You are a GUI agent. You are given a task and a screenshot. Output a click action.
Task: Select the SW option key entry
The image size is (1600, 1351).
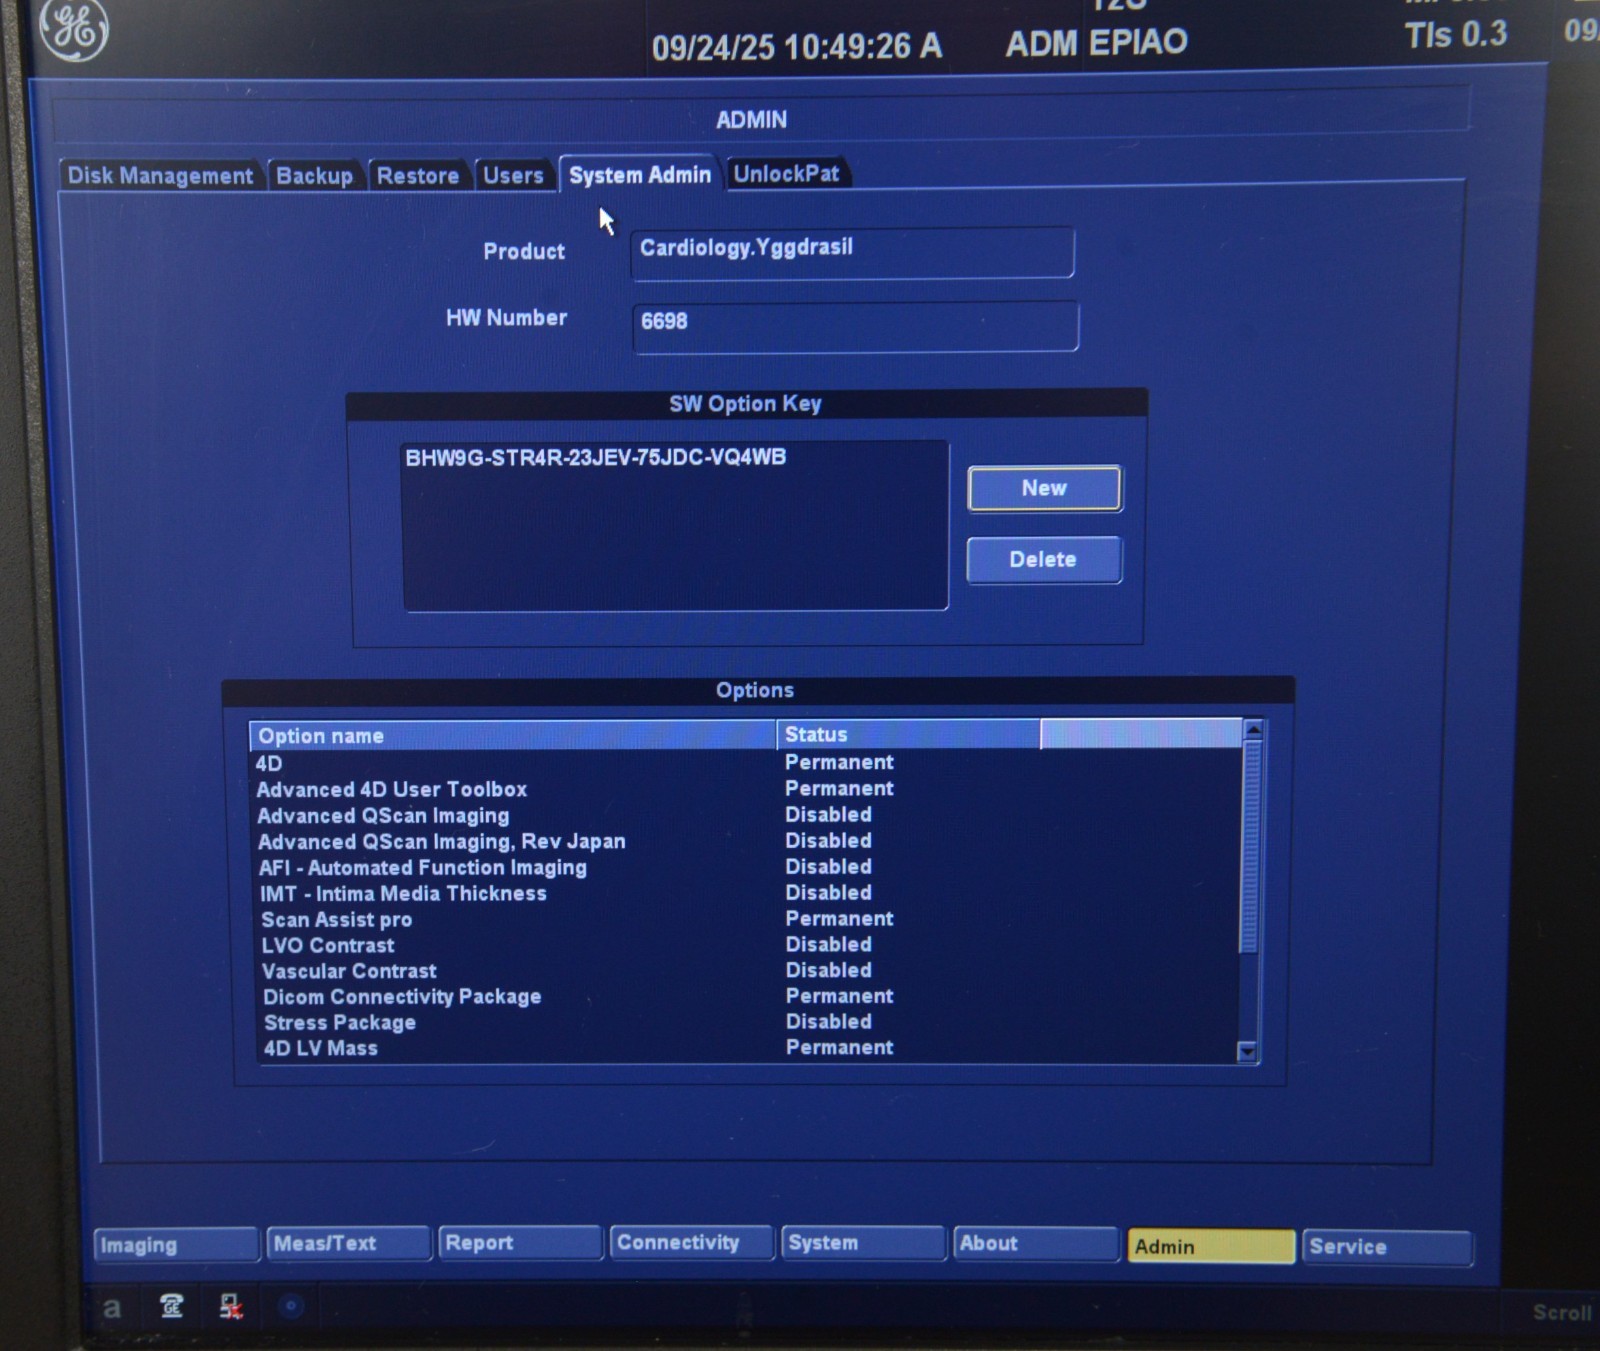tap(596, 458)
